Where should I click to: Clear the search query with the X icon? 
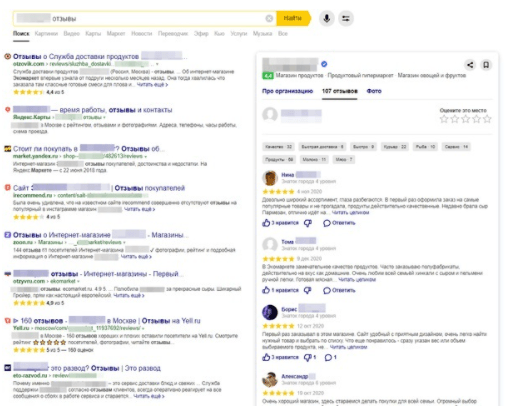tap(269, 18)
